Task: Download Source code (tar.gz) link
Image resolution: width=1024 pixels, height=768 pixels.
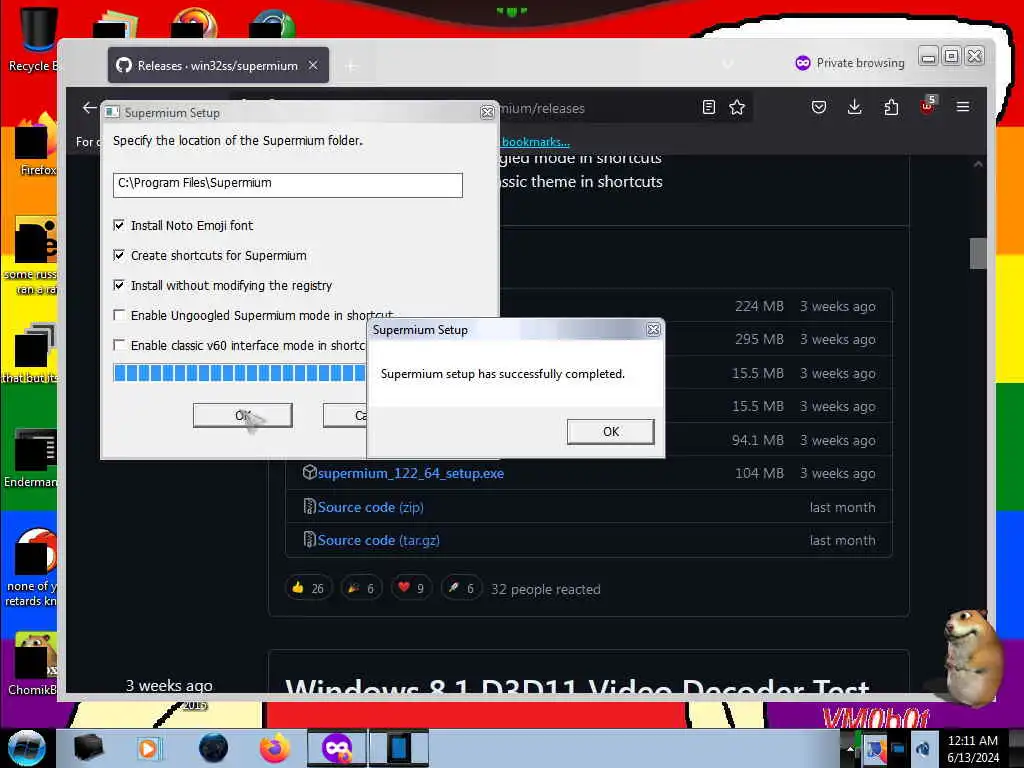Action: [x=378, y=541]
